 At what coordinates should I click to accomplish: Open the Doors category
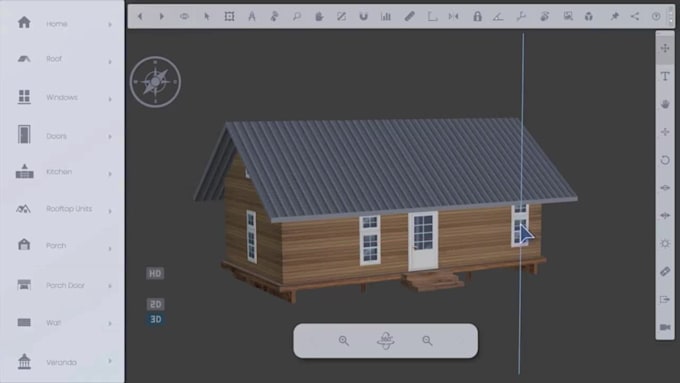click(62, 136)
